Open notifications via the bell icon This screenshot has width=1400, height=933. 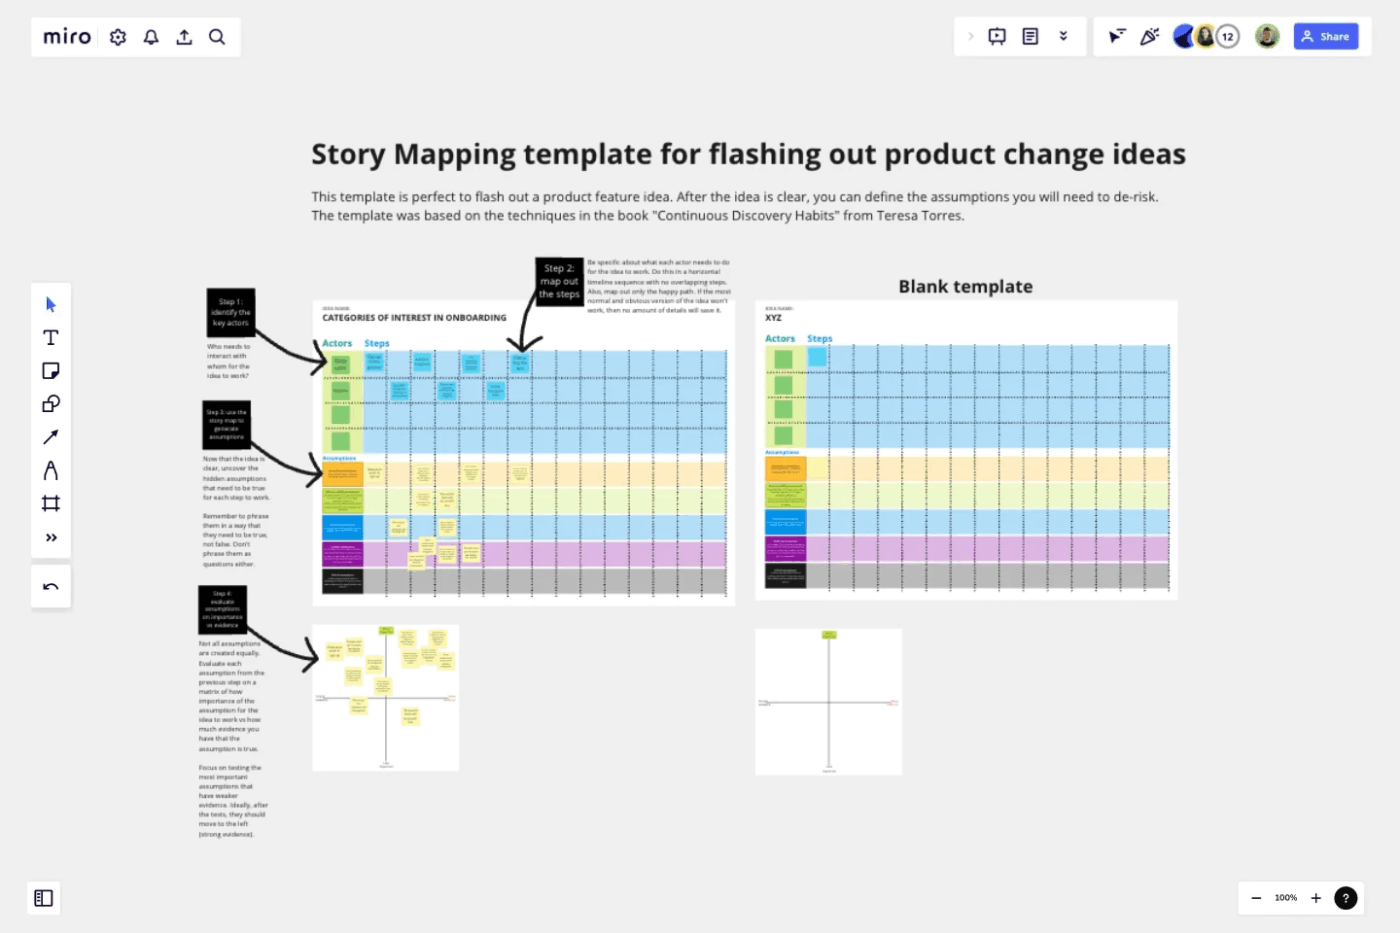(x=151, y=37)
